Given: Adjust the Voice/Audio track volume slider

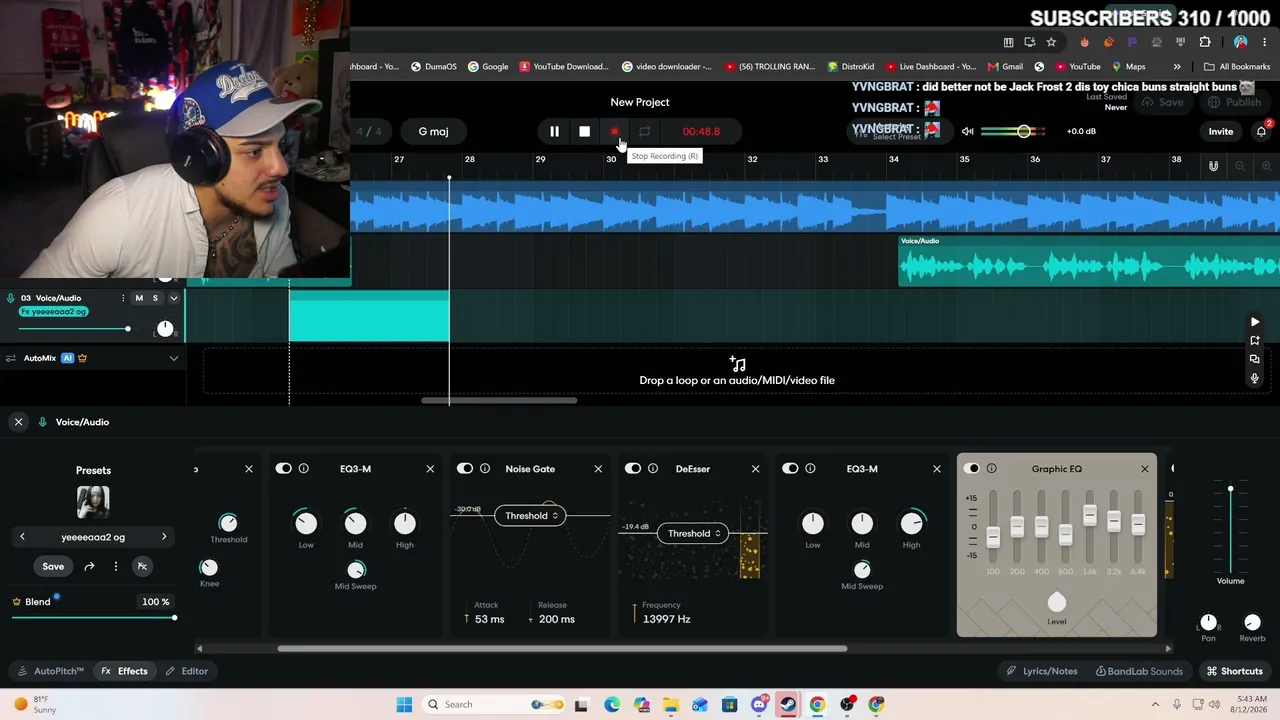Looking at the screenshot, I should coord(73,329).
